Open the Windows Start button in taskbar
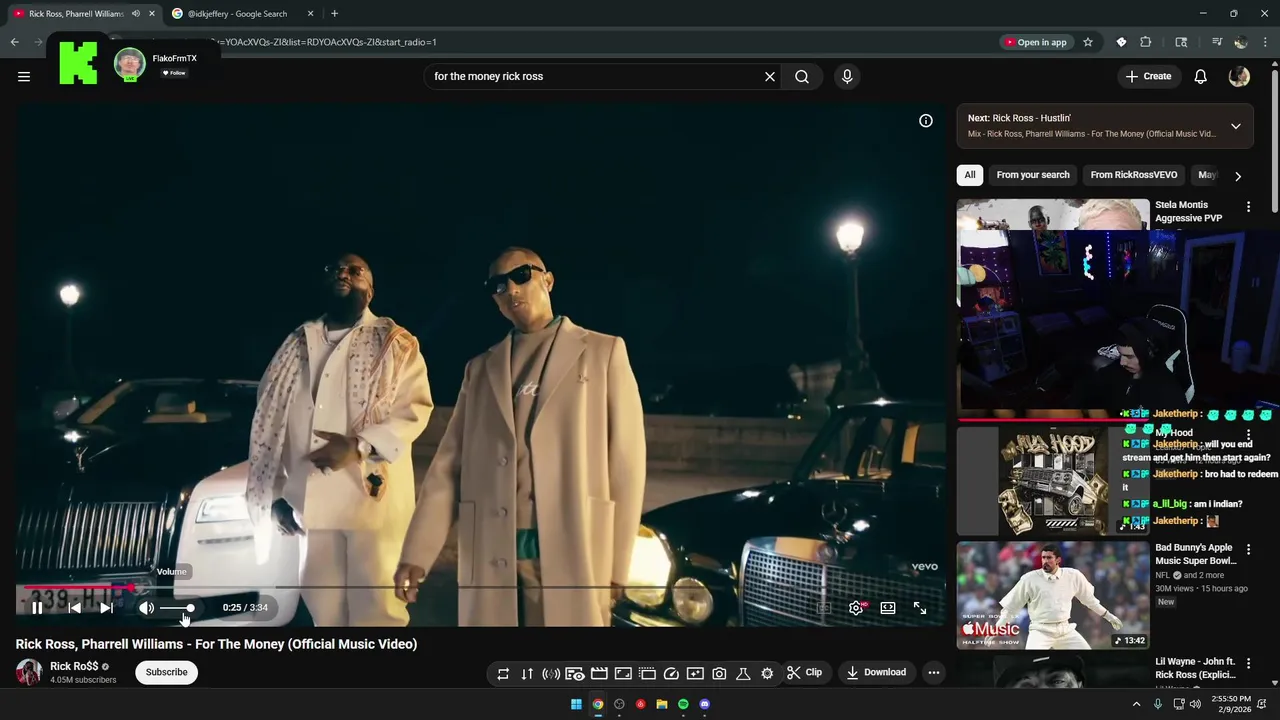The height and width of the screenshot is (720, 1280). click(576, 704)
